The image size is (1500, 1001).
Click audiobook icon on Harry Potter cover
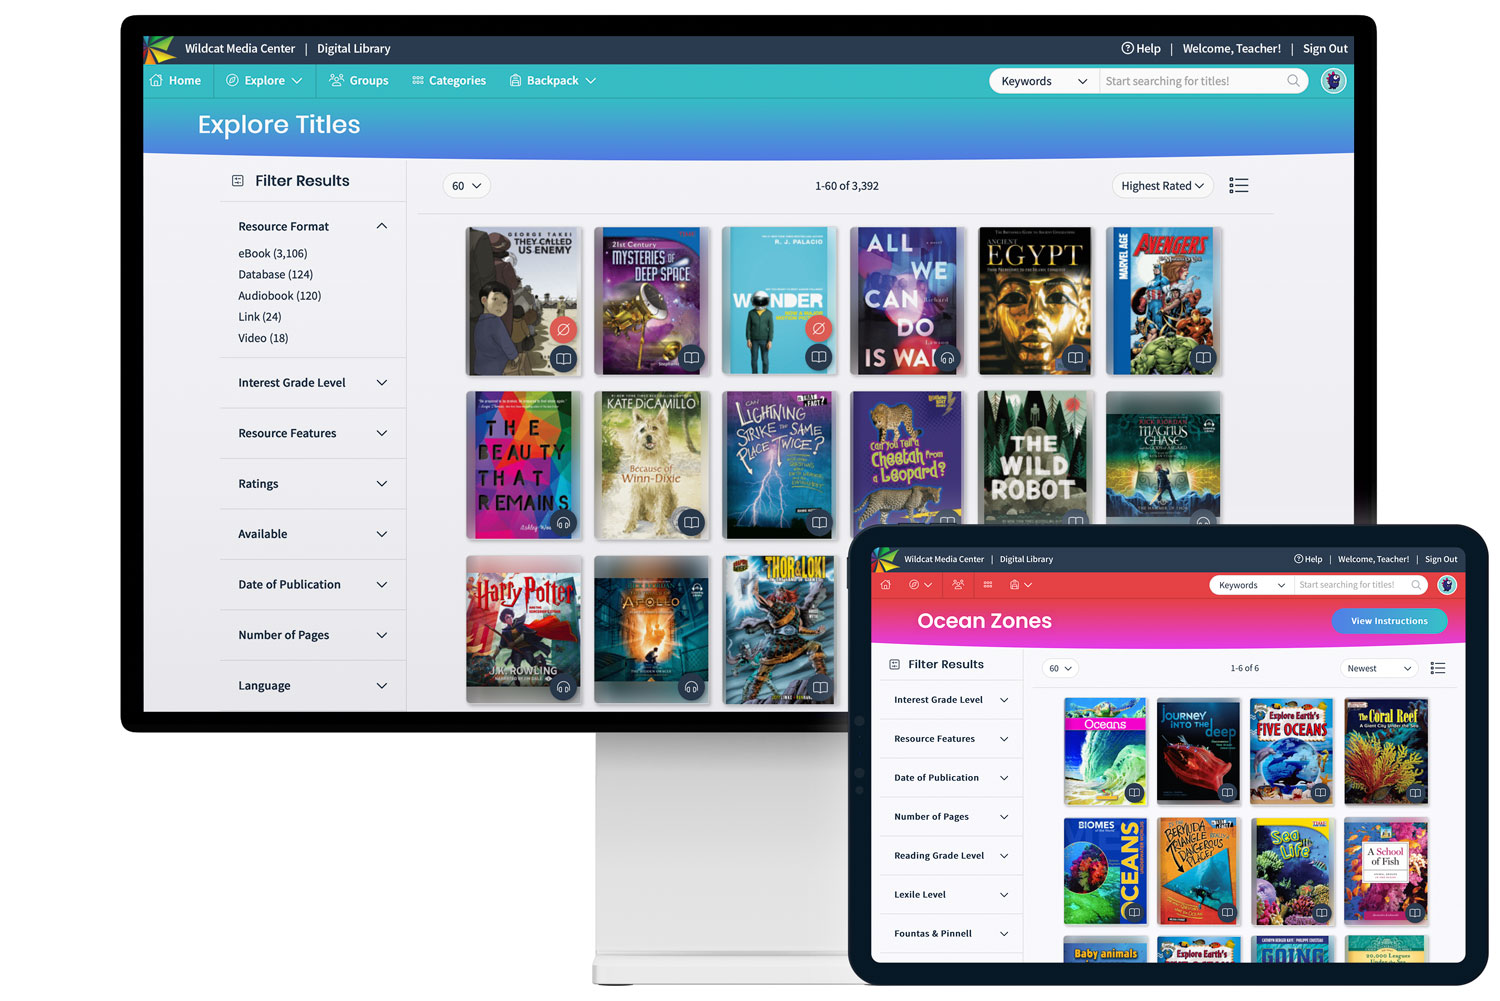563,688
